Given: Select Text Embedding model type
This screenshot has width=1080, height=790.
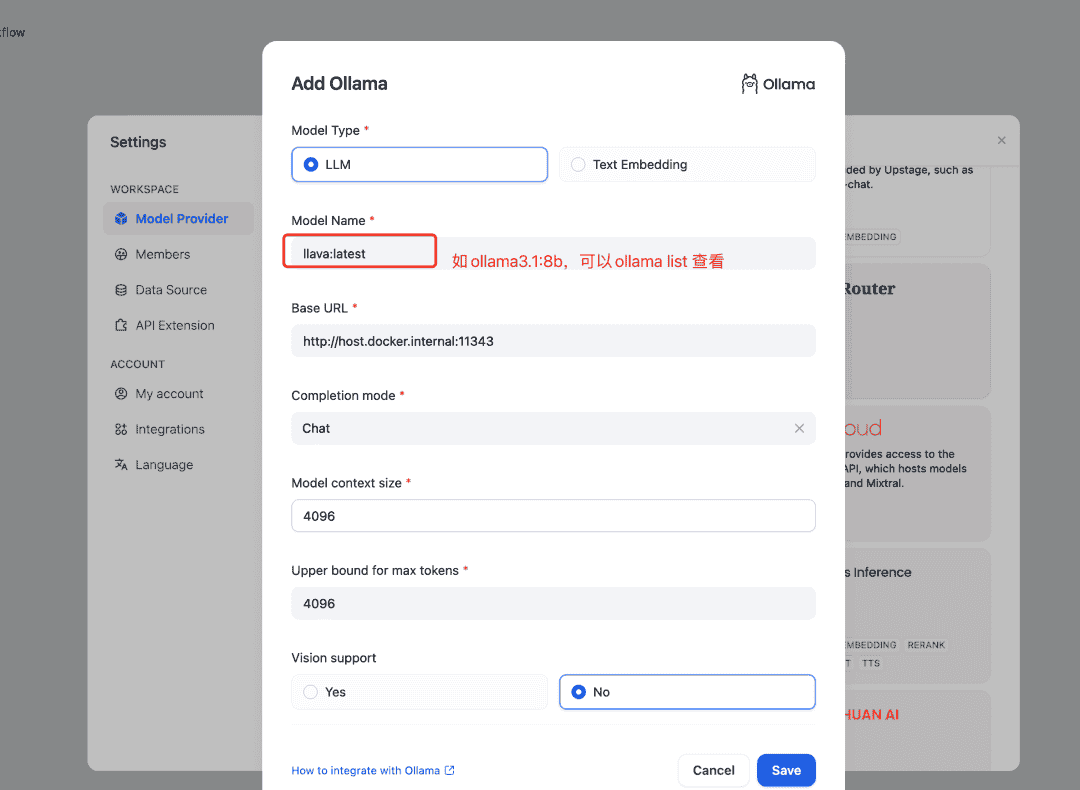Looking at the screenshot, I should 578,165.
